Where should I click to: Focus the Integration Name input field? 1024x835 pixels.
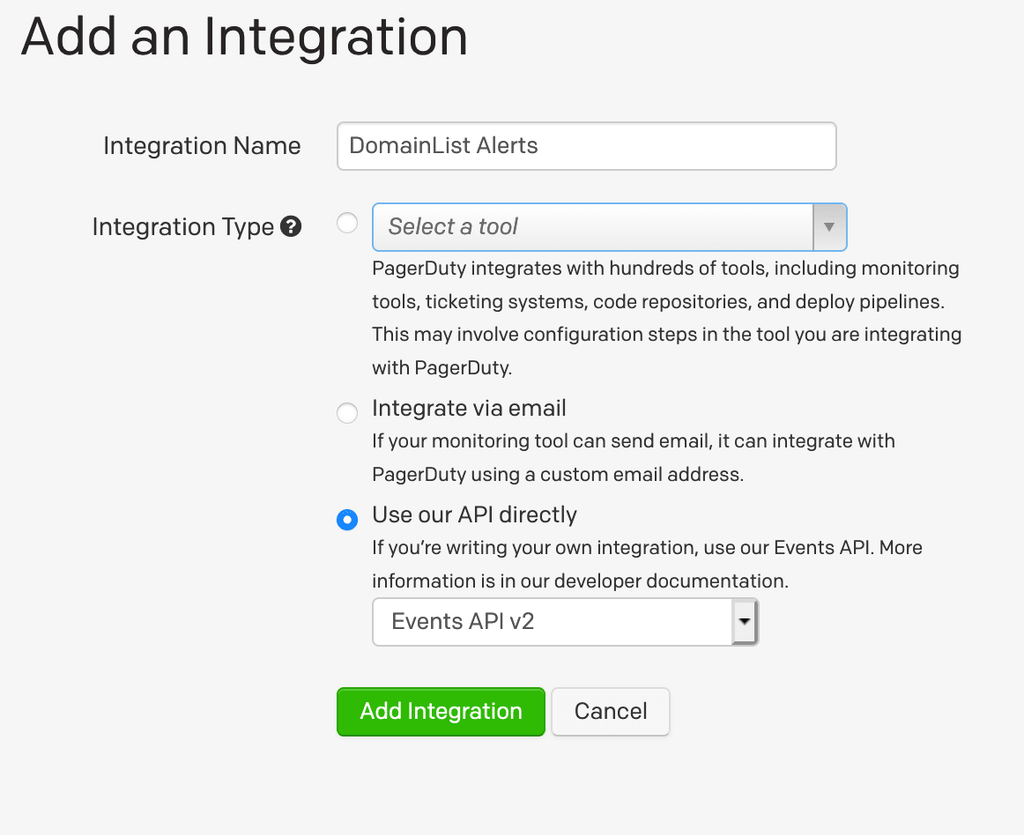tap(586, 146)
